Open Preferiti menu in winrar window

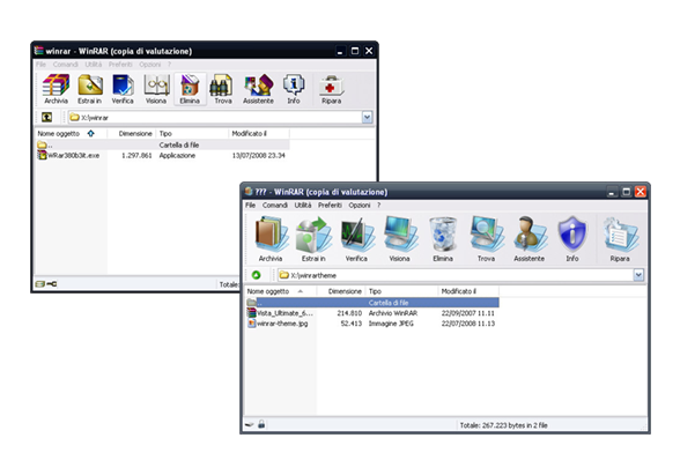tap(120, 64)
